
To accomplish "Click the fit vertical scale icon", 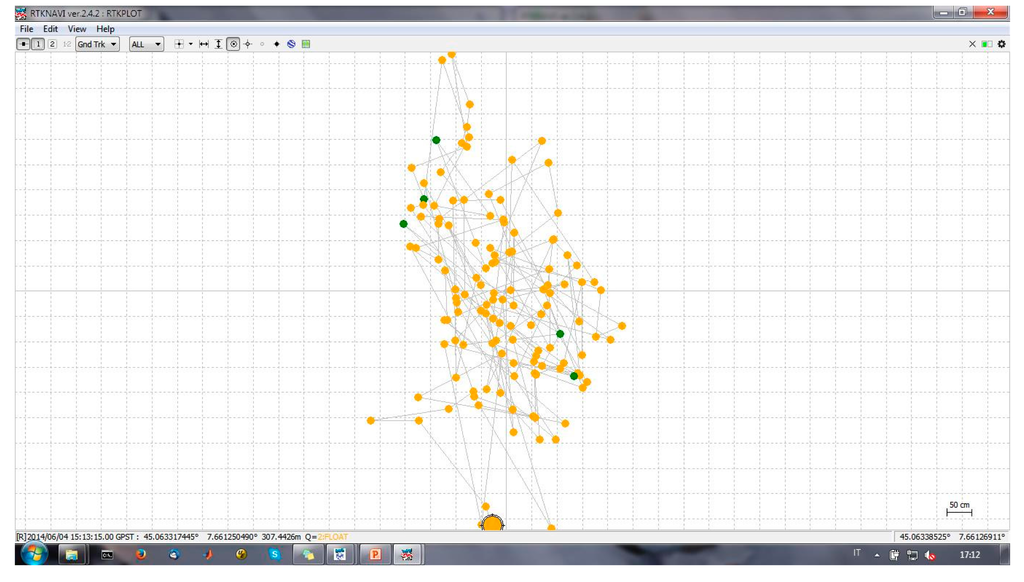I will 218,44.
